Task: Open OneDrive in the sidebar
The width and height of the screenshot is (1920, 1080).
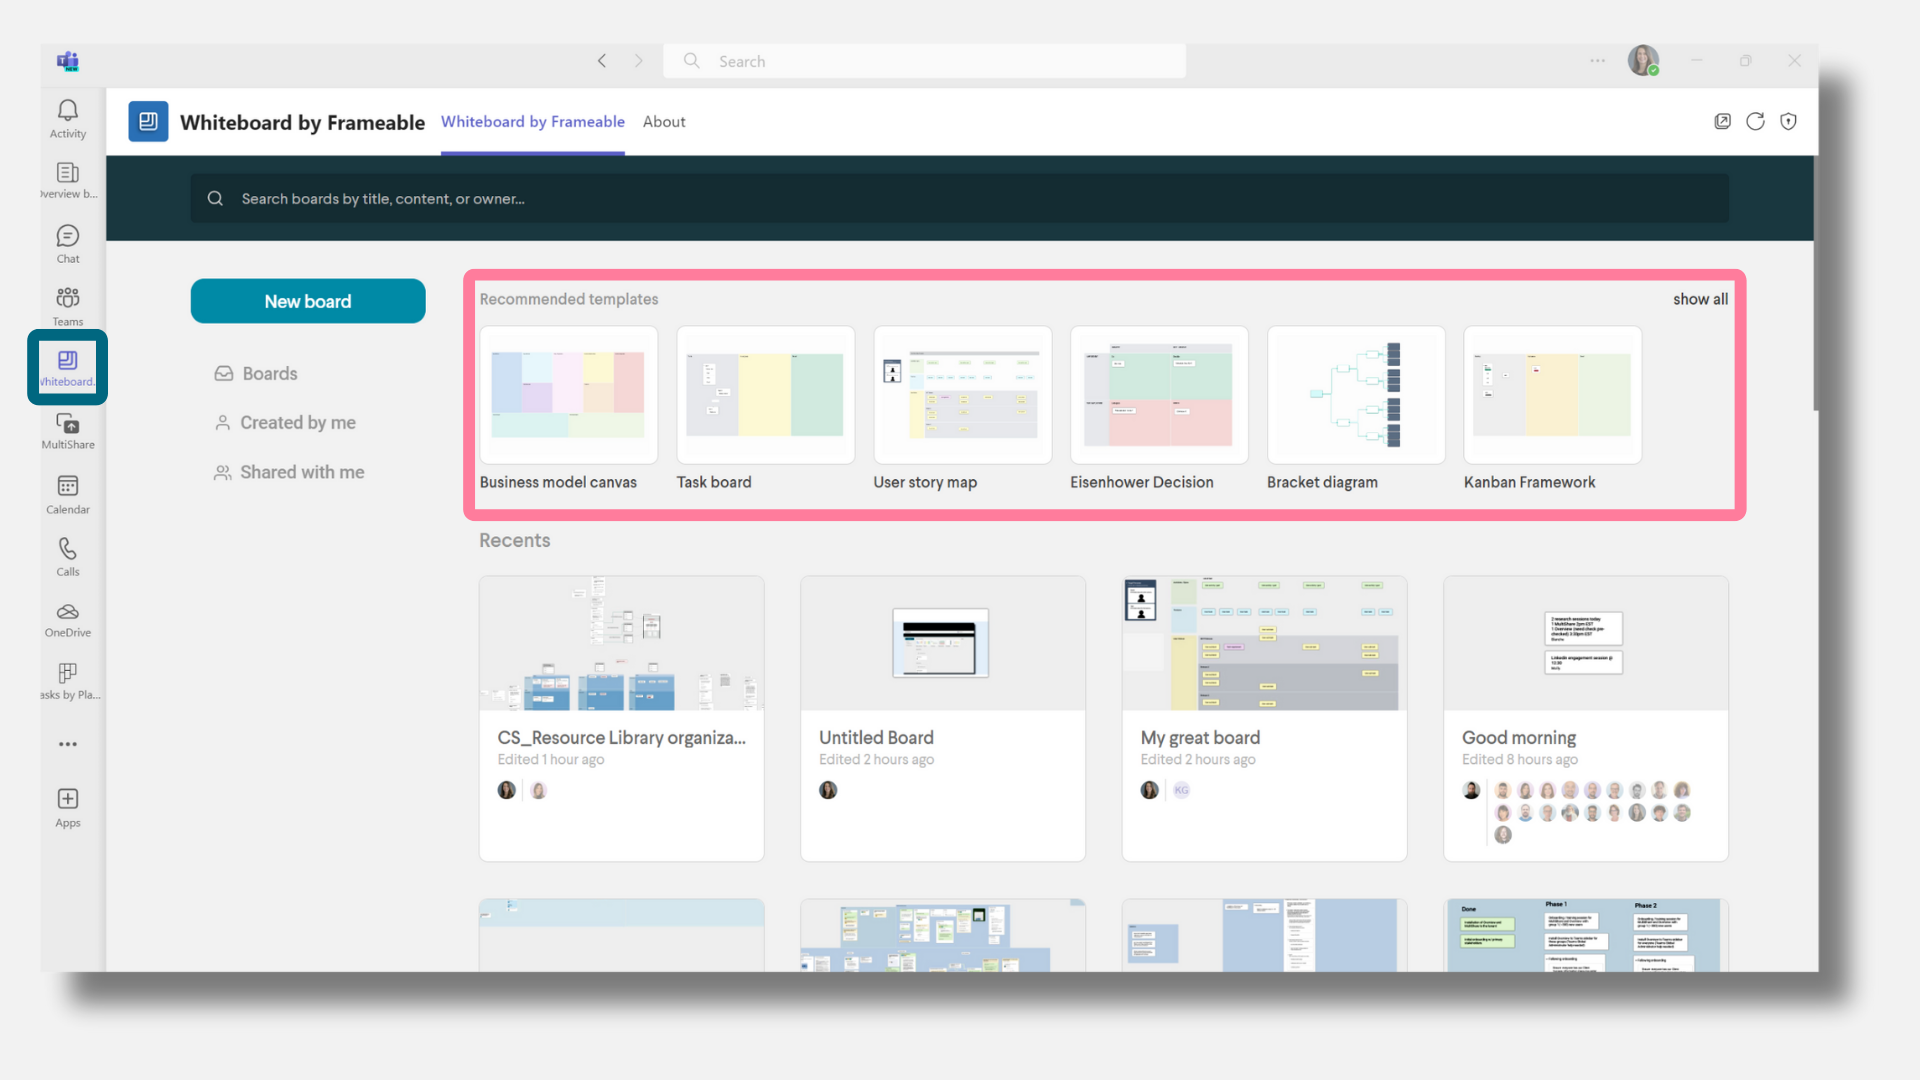Action: pos(68,619)
